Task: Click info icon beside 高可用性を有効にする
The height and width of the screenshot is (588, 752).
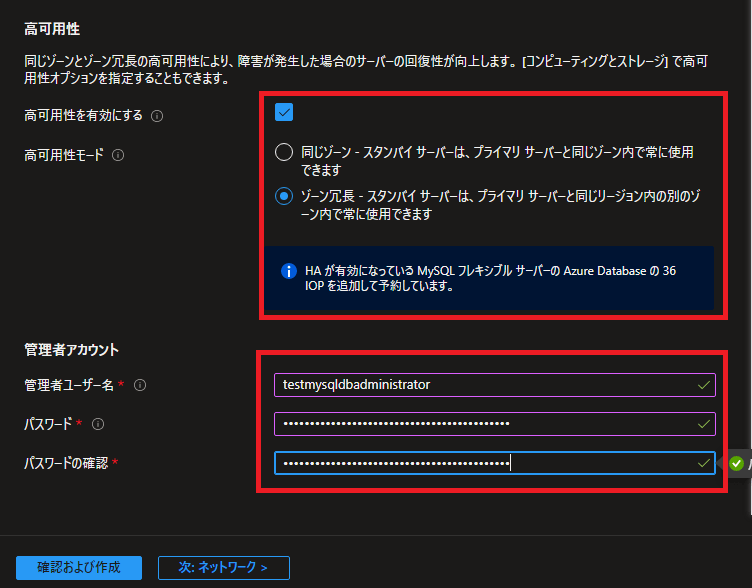Action: pyautogui.click(x=157, y=116)
